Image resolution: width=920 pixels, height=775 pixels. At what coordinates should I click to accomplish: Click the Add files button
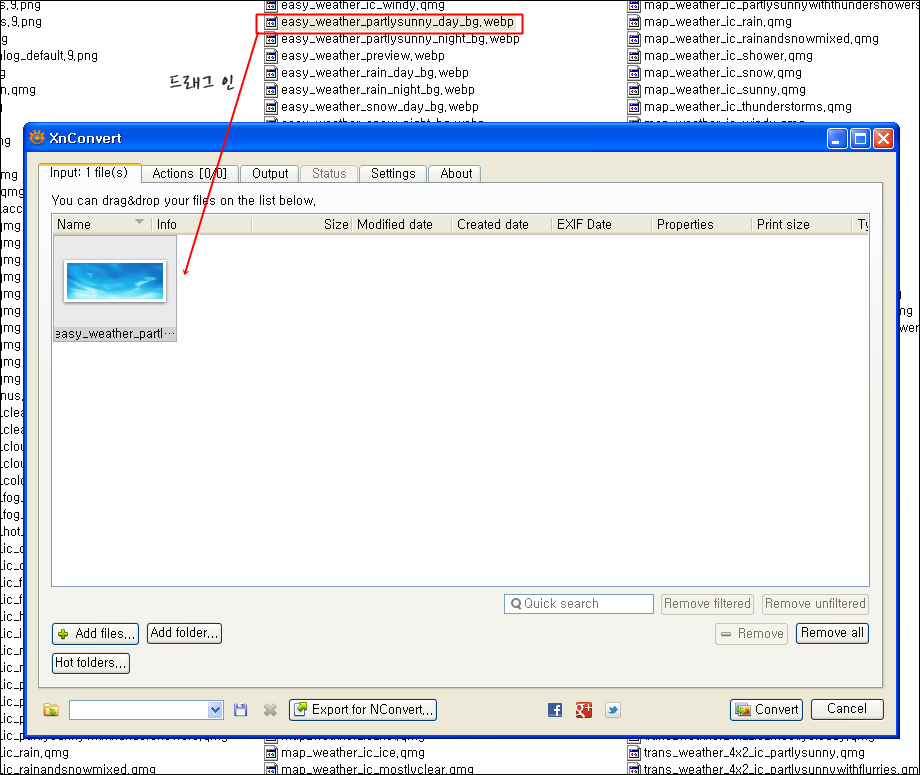(95, 634)
